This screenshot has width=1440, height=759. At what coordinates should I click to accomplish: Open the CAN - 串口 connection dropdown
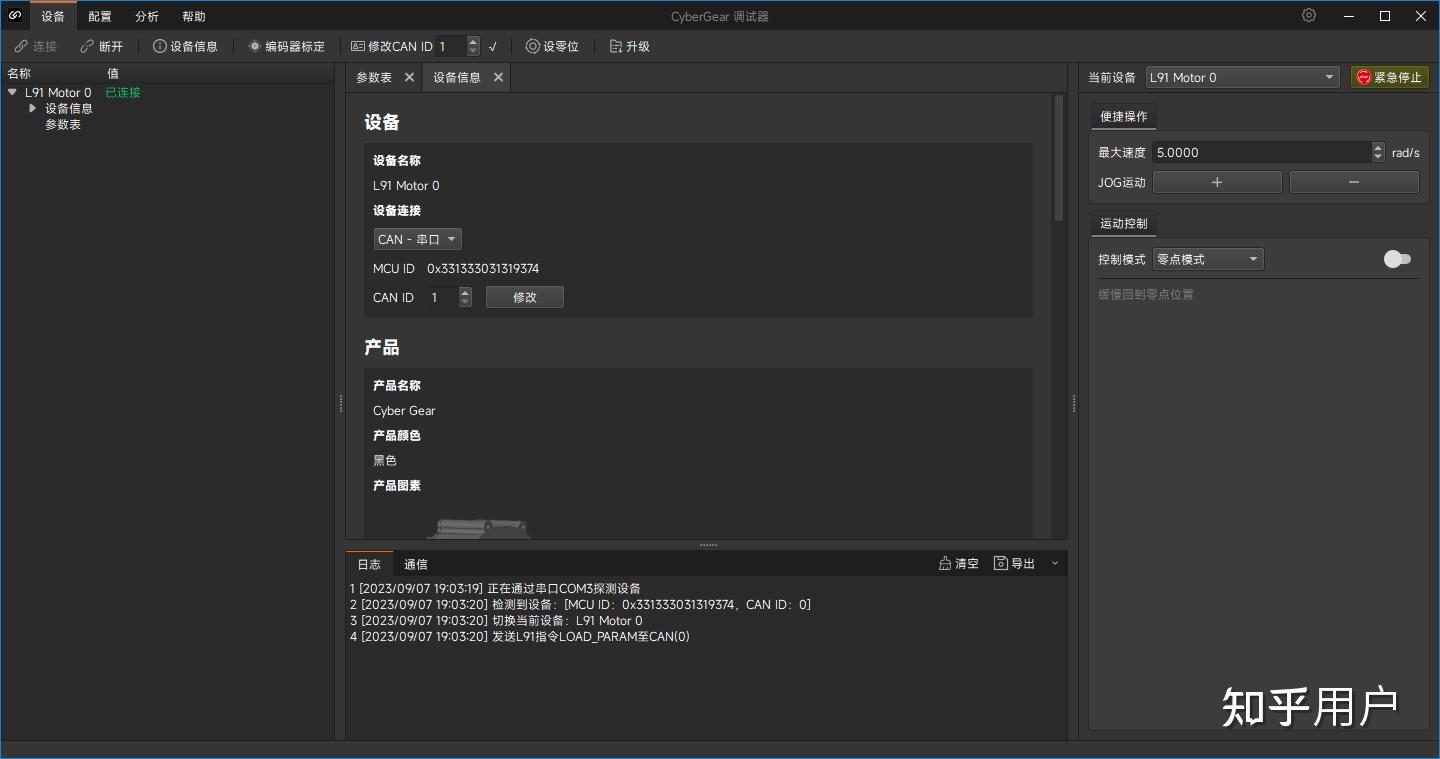pyautogui.click(x=417, y=238)
